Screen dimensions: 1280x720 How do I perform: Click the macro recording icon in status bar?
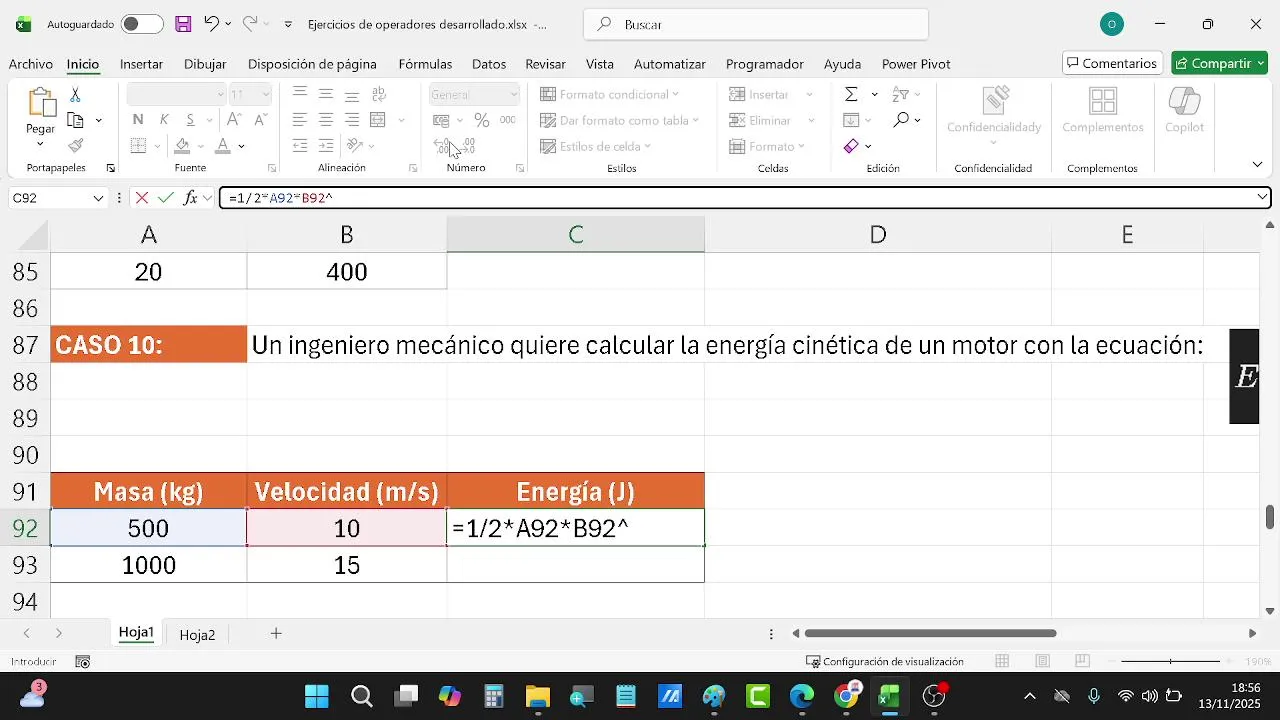83,662
